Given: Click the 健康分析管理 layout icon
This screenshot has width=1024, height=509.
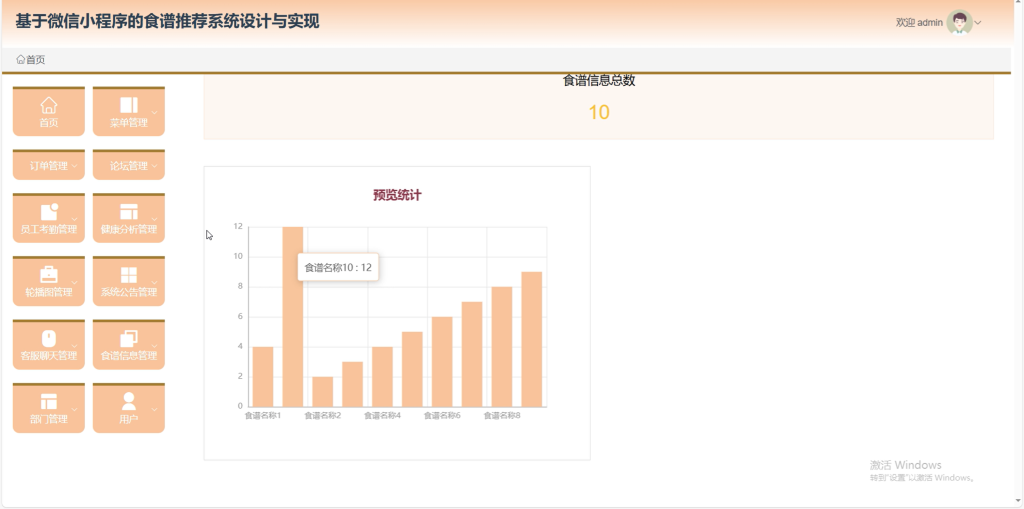Looking at the screenshot, I should click(129, 212).
